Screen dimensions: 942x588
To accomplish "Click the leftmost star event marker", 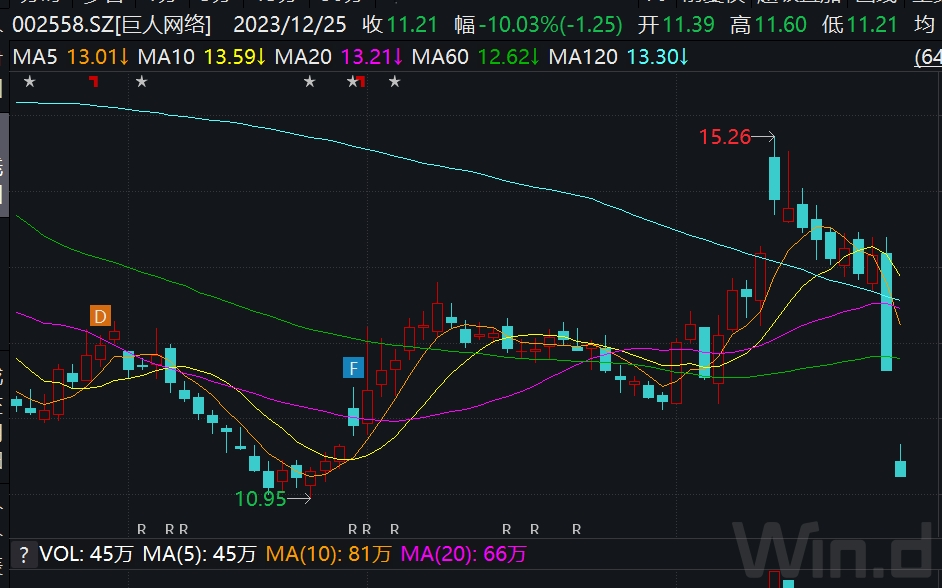I will (x=29, y=81).
